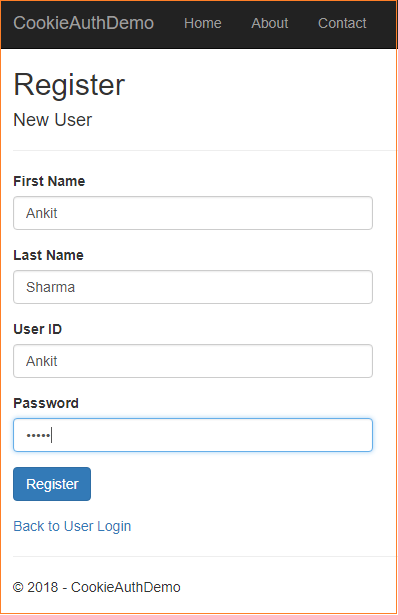Click inside the Password field
The image size is (398, 615).
(193, 435)
